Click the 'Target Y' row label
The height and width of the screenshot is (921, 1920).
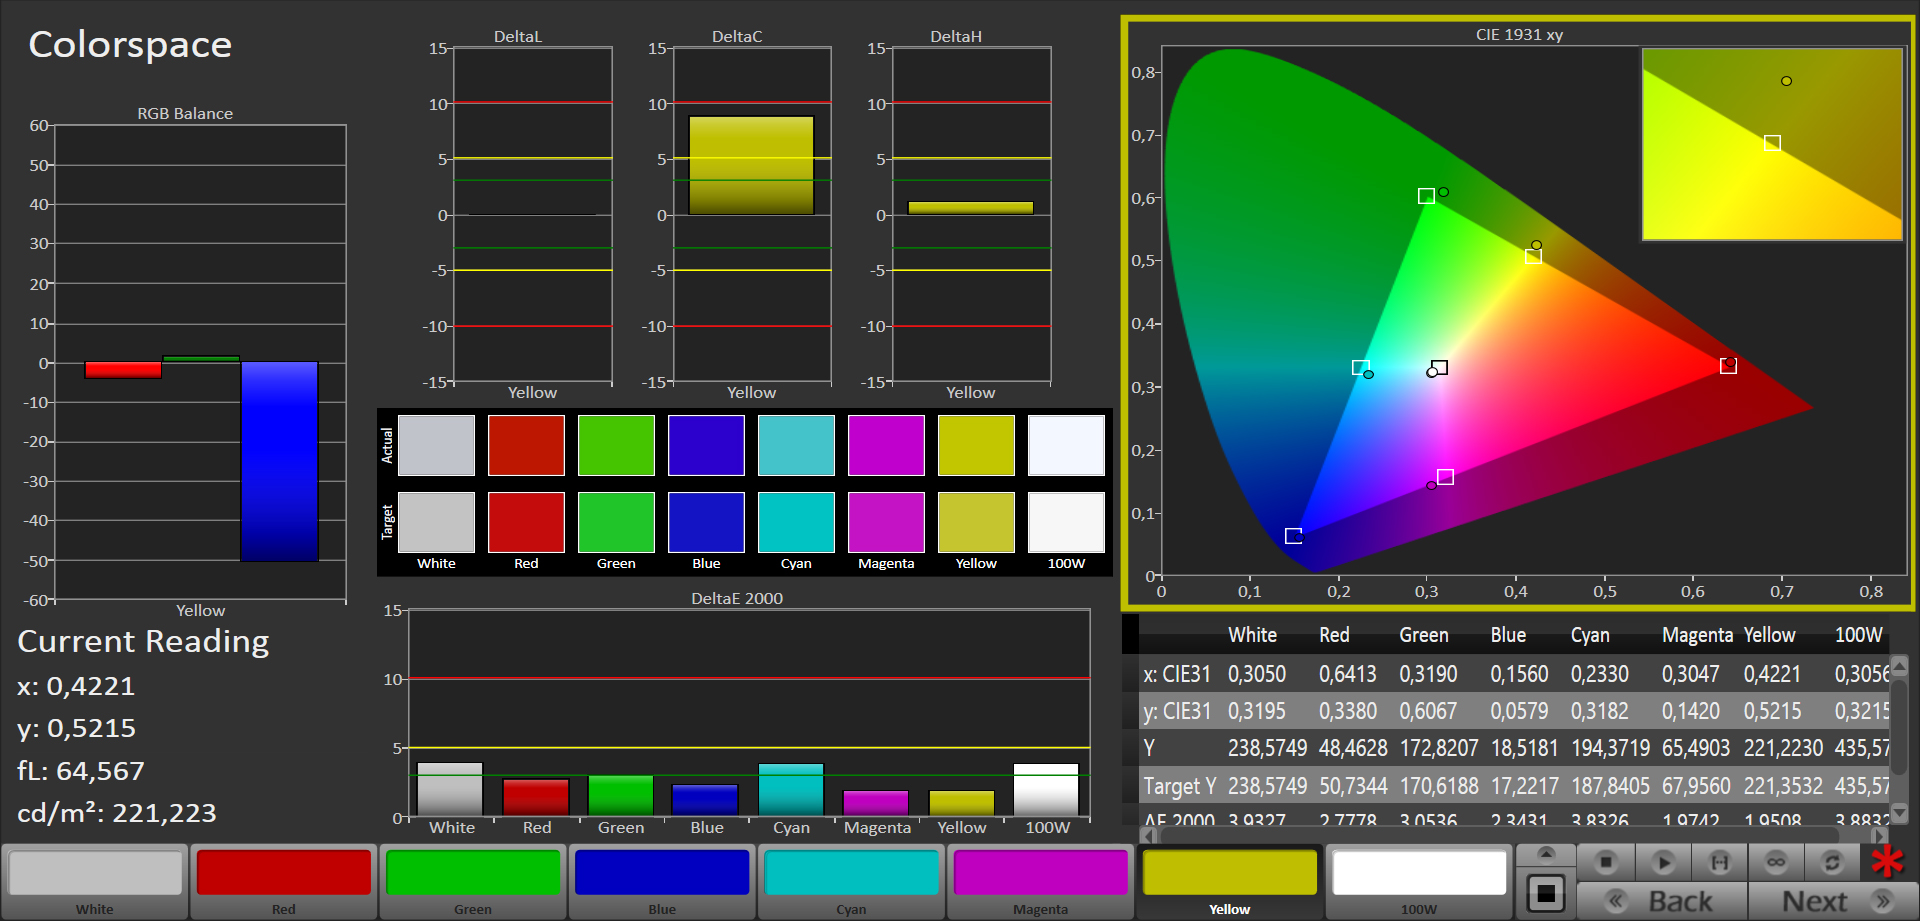[1180, 787]
